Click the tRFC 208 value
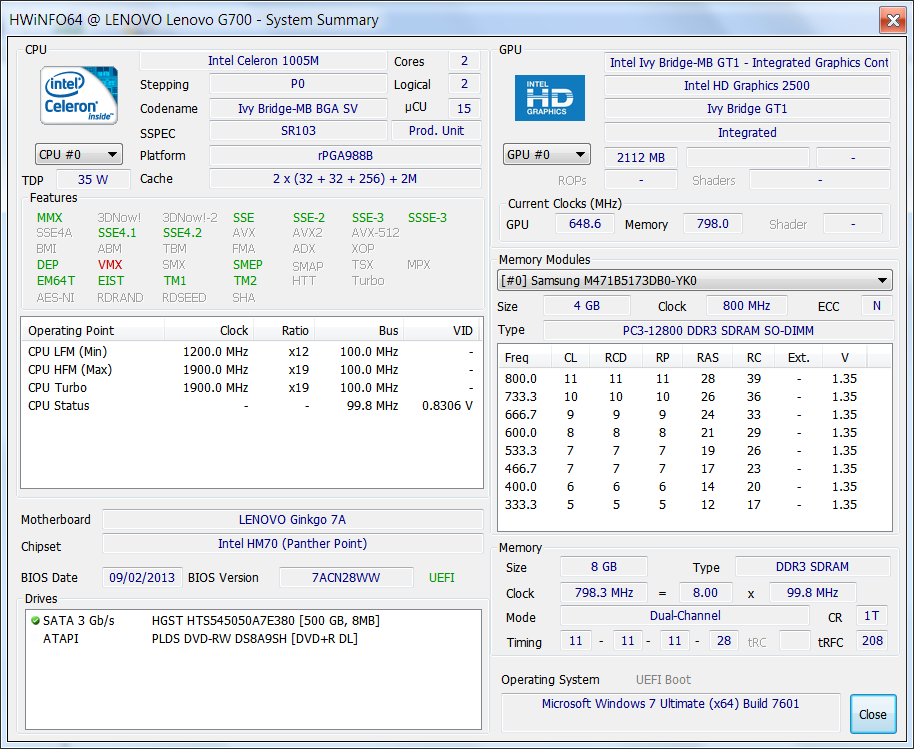914x749 pixels. 873,641
